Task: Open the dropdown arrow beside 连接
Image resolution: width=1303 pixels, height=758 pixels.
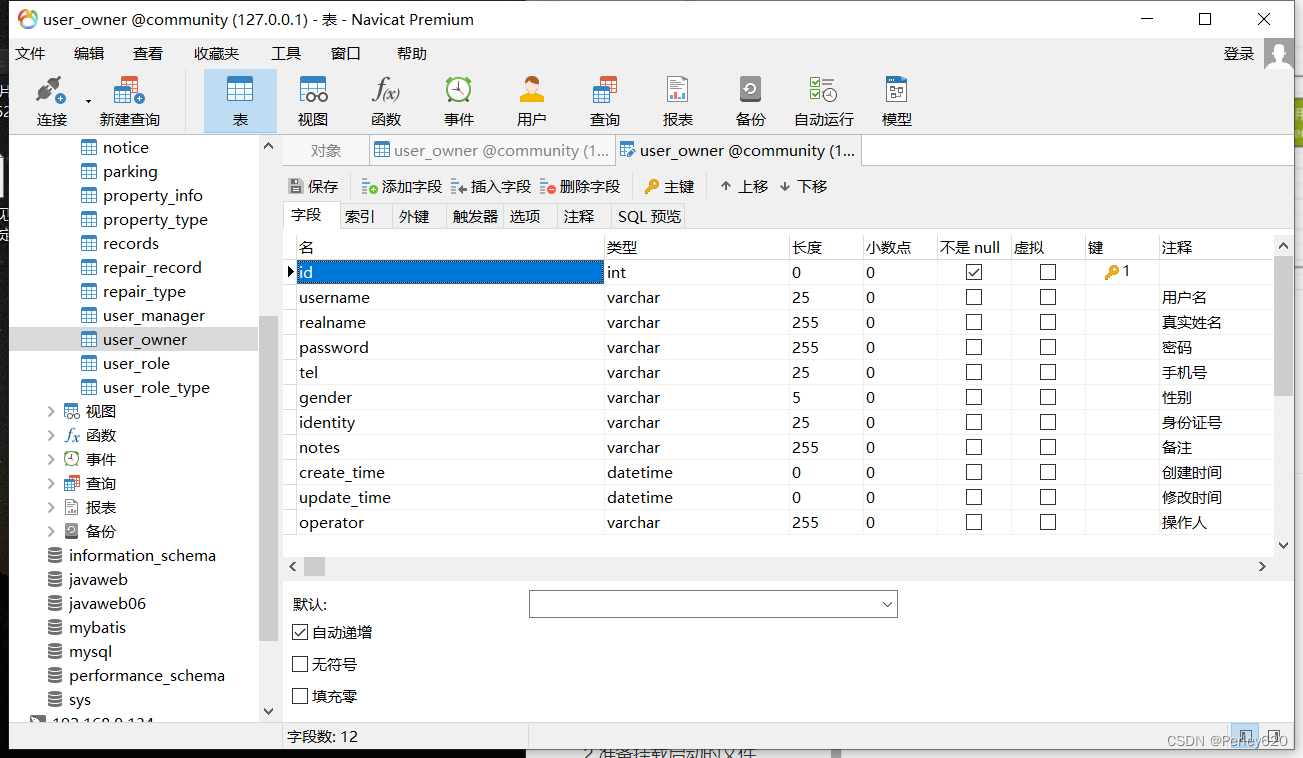Action: 88,101
